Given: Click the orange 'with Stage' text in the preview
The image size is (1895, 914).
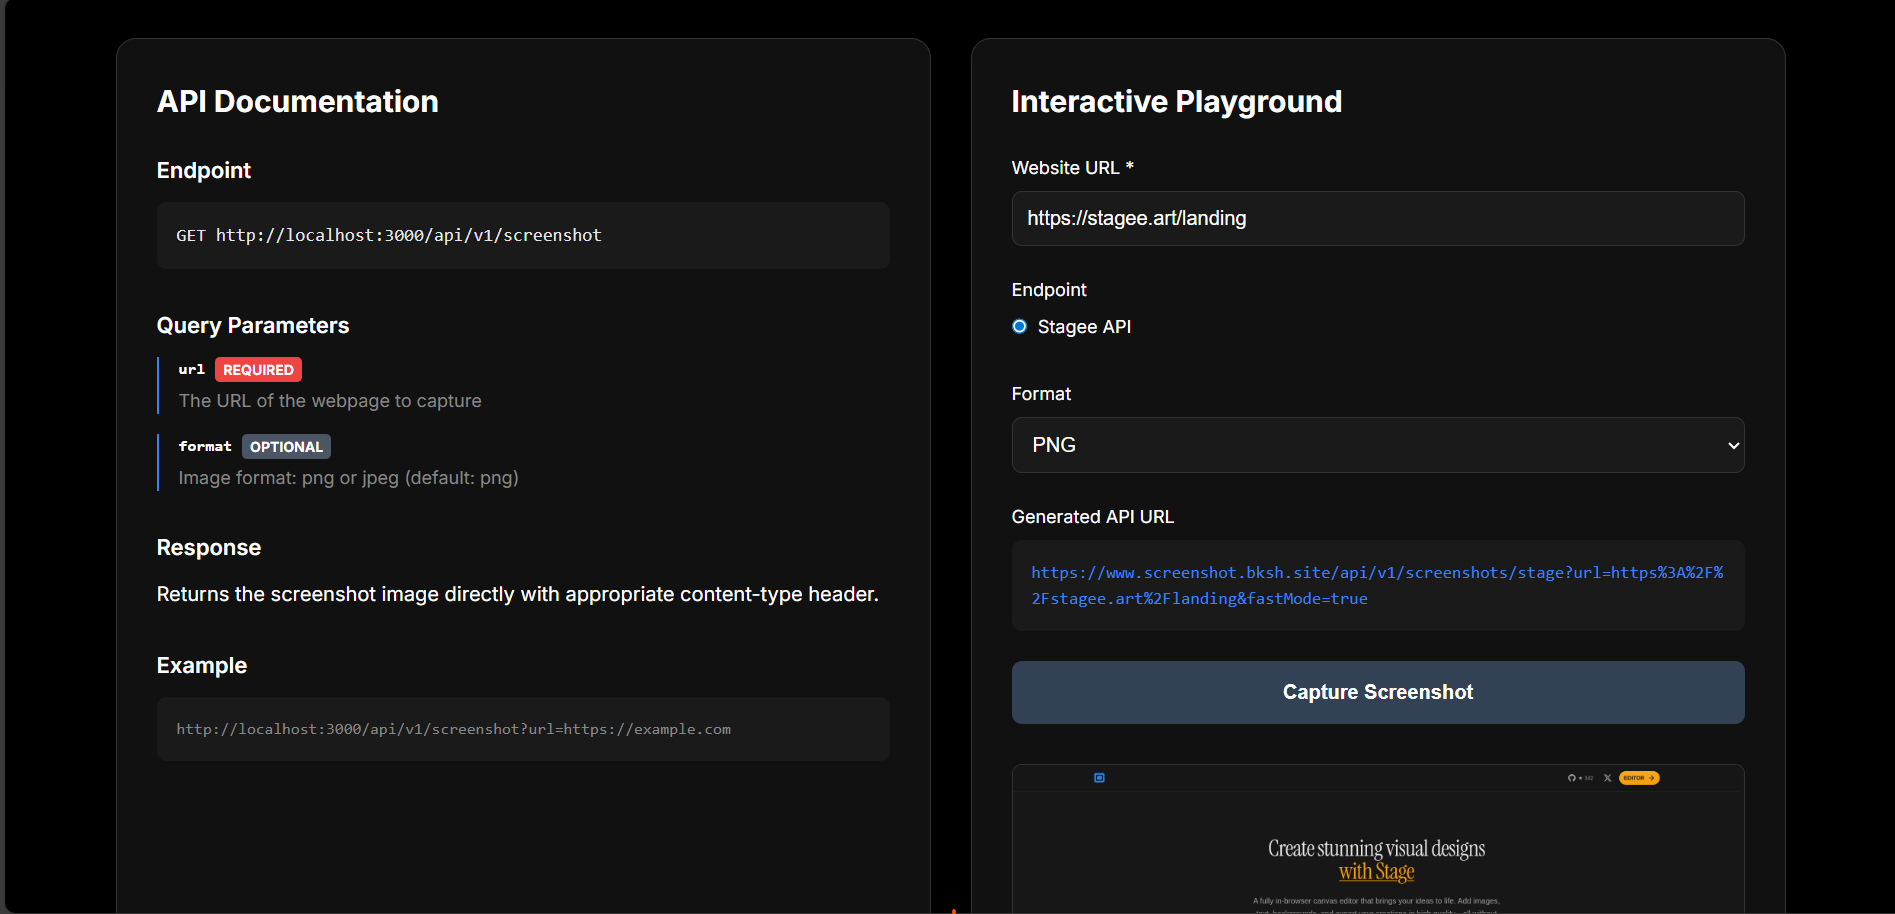Looking at the screenshot, I should click(1376, 872).
